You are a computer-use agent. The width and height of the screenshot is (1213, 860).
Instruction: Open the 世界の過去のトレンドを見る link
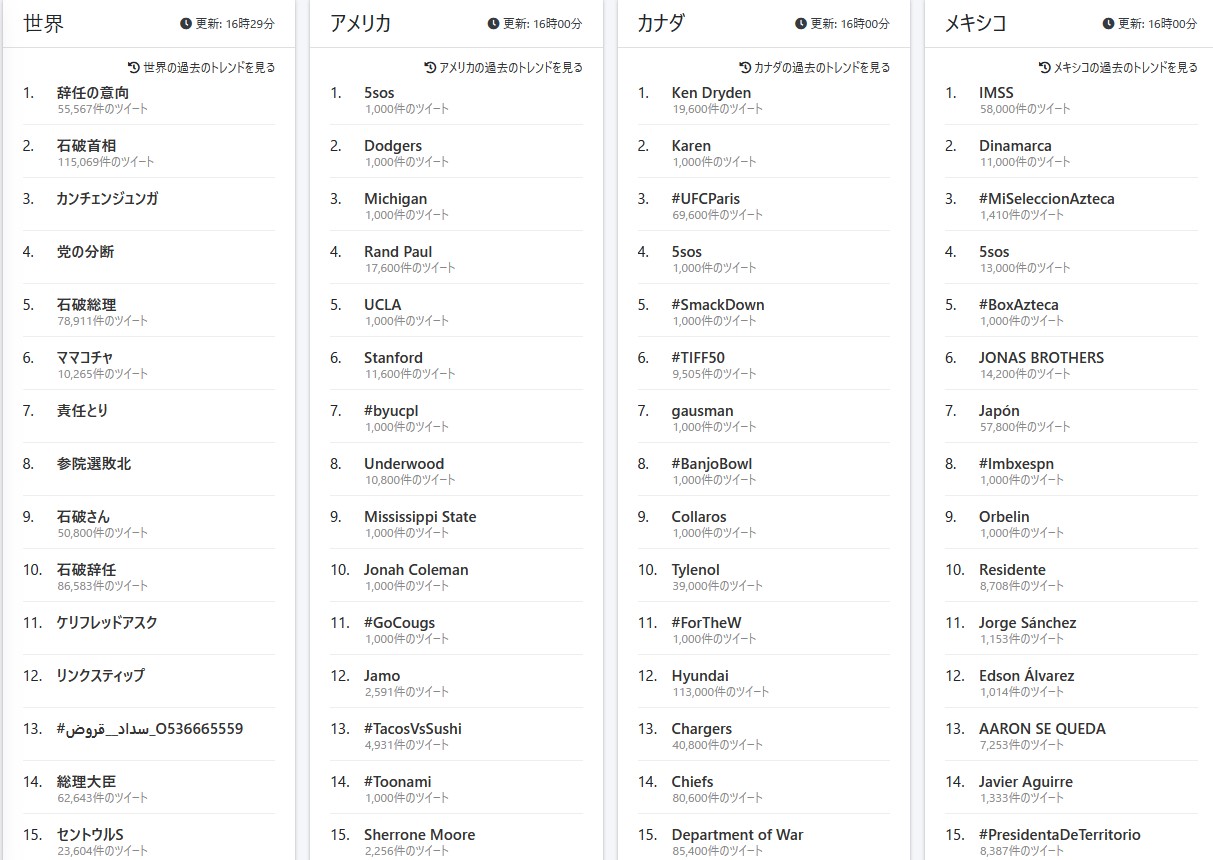pos(209,67)
